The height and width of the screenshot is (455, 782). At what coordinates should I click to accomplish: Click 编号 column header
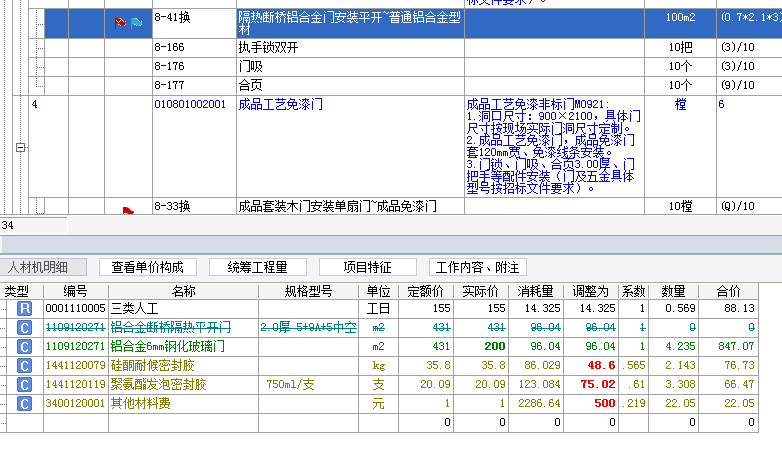click(x=76, y=291)
